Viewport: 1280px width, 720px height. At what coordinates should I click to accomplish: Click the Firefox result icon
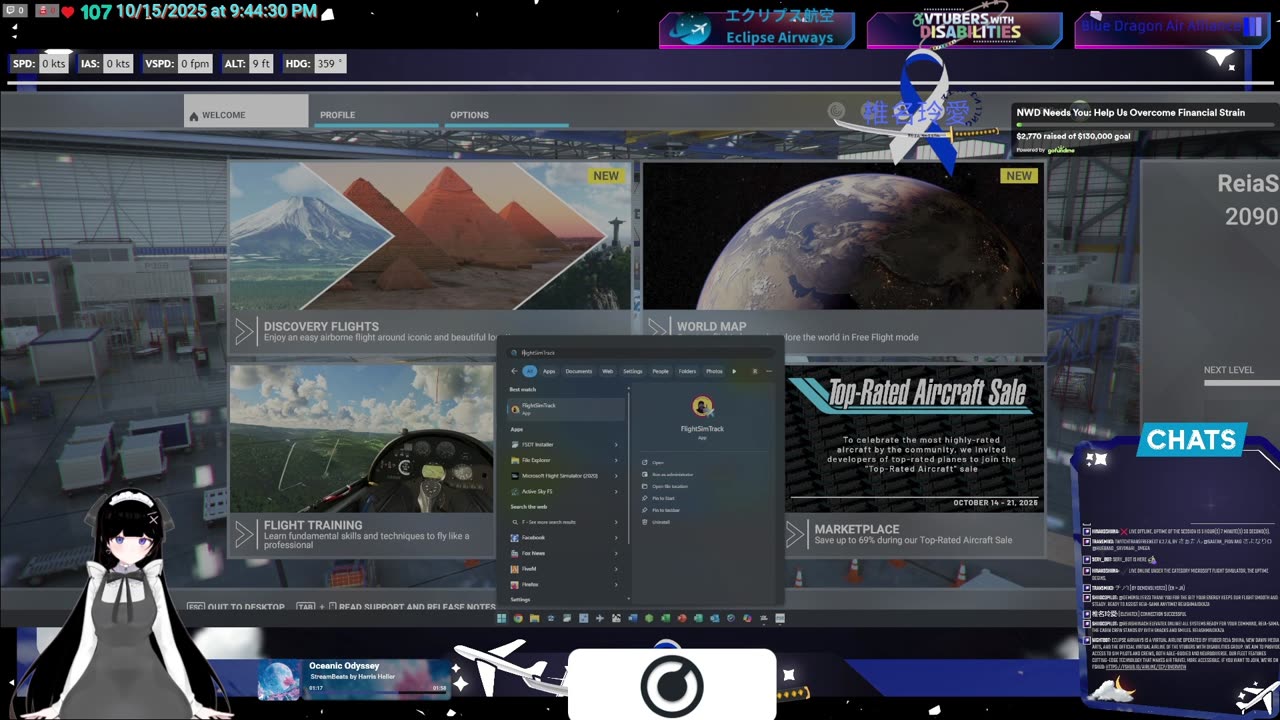(x=515, y=585)
